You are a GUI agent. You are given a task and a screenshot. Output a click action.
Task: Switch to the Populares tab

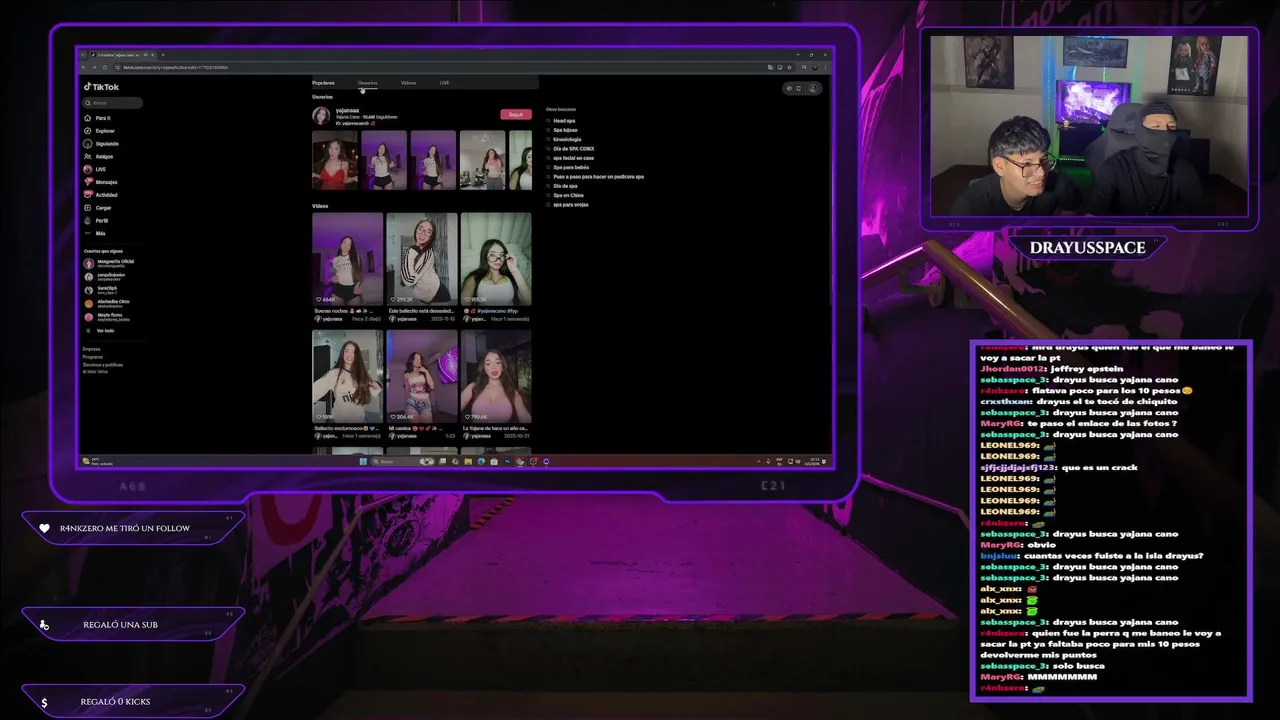tap(323, 83)
